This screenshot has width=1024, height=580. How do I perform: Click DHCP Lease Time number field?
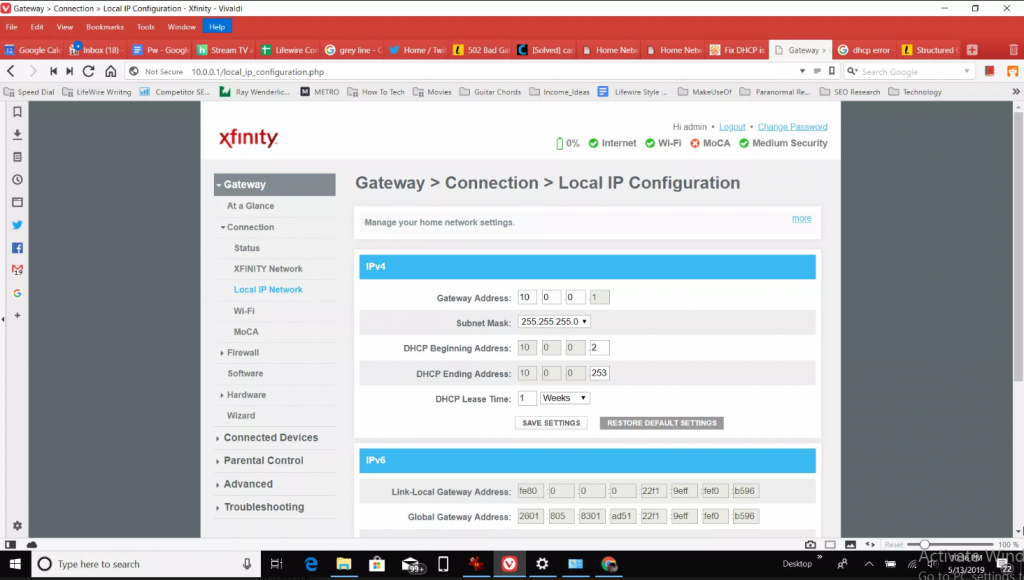[x=526, y=398]
